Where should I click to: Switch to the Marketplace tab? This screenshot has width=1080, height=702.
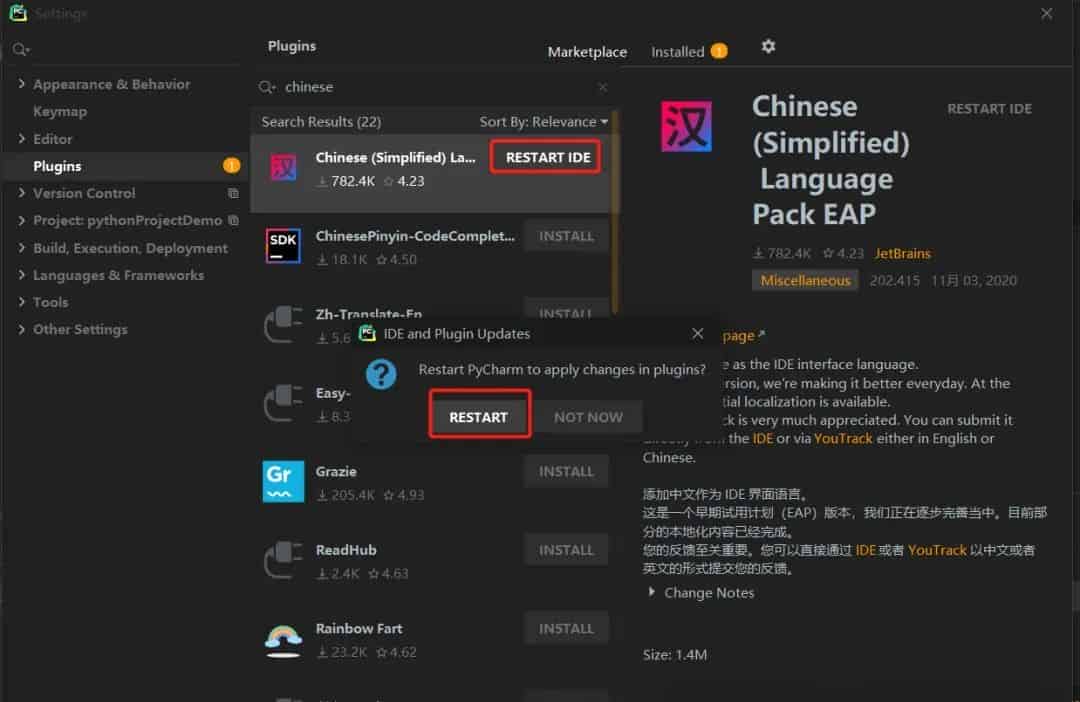pos(587,52)
